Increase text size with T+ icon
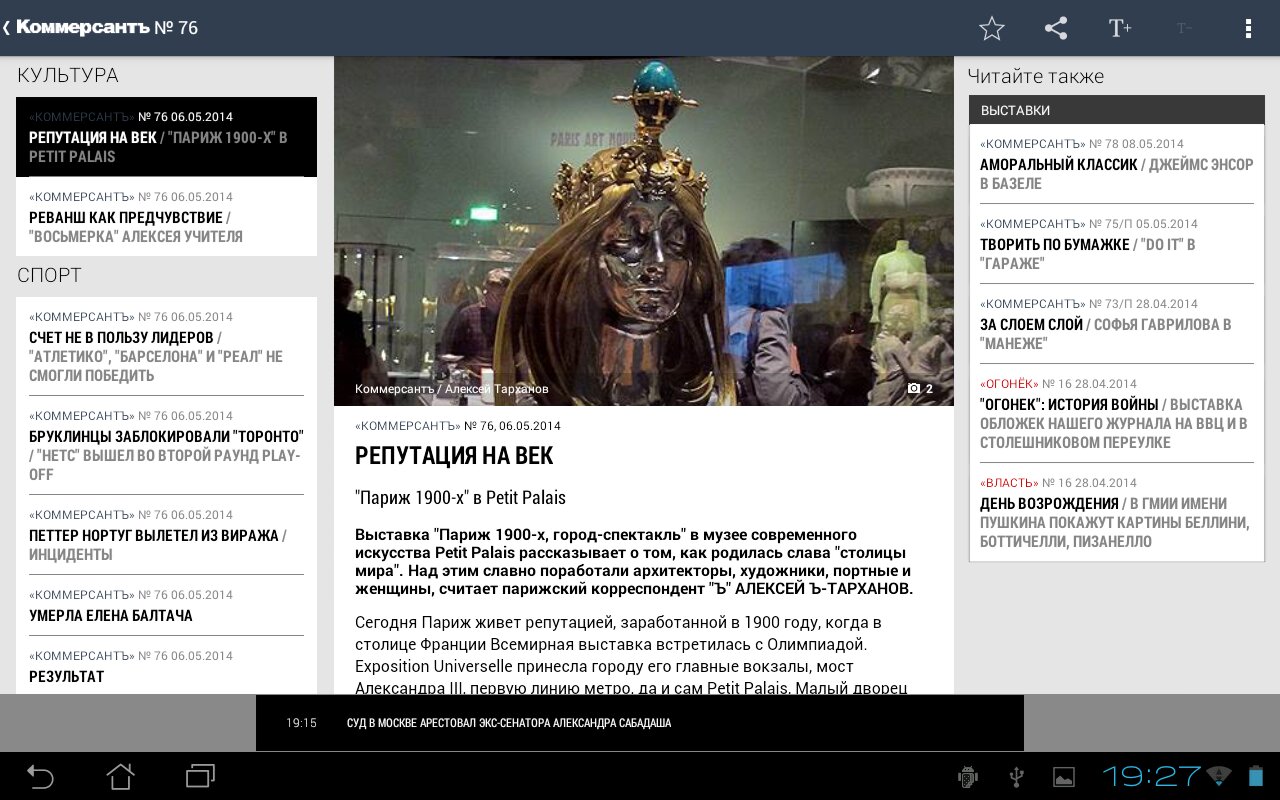Image resolution: width=1280 pixels, height=800 pixels. coord(1119,28)
